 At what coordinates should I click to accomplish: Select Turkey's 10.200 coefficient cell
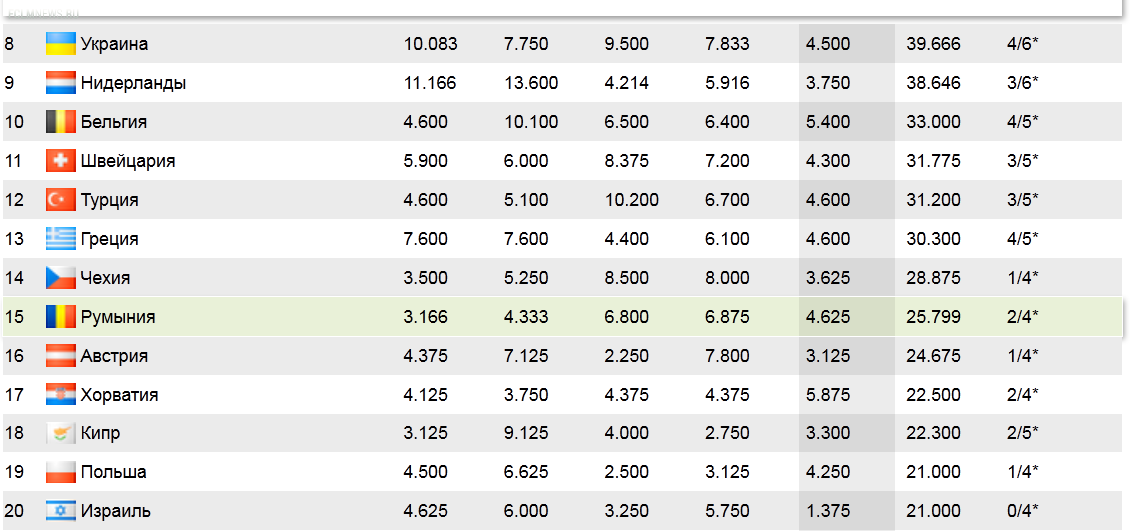(x=632, y=200)
